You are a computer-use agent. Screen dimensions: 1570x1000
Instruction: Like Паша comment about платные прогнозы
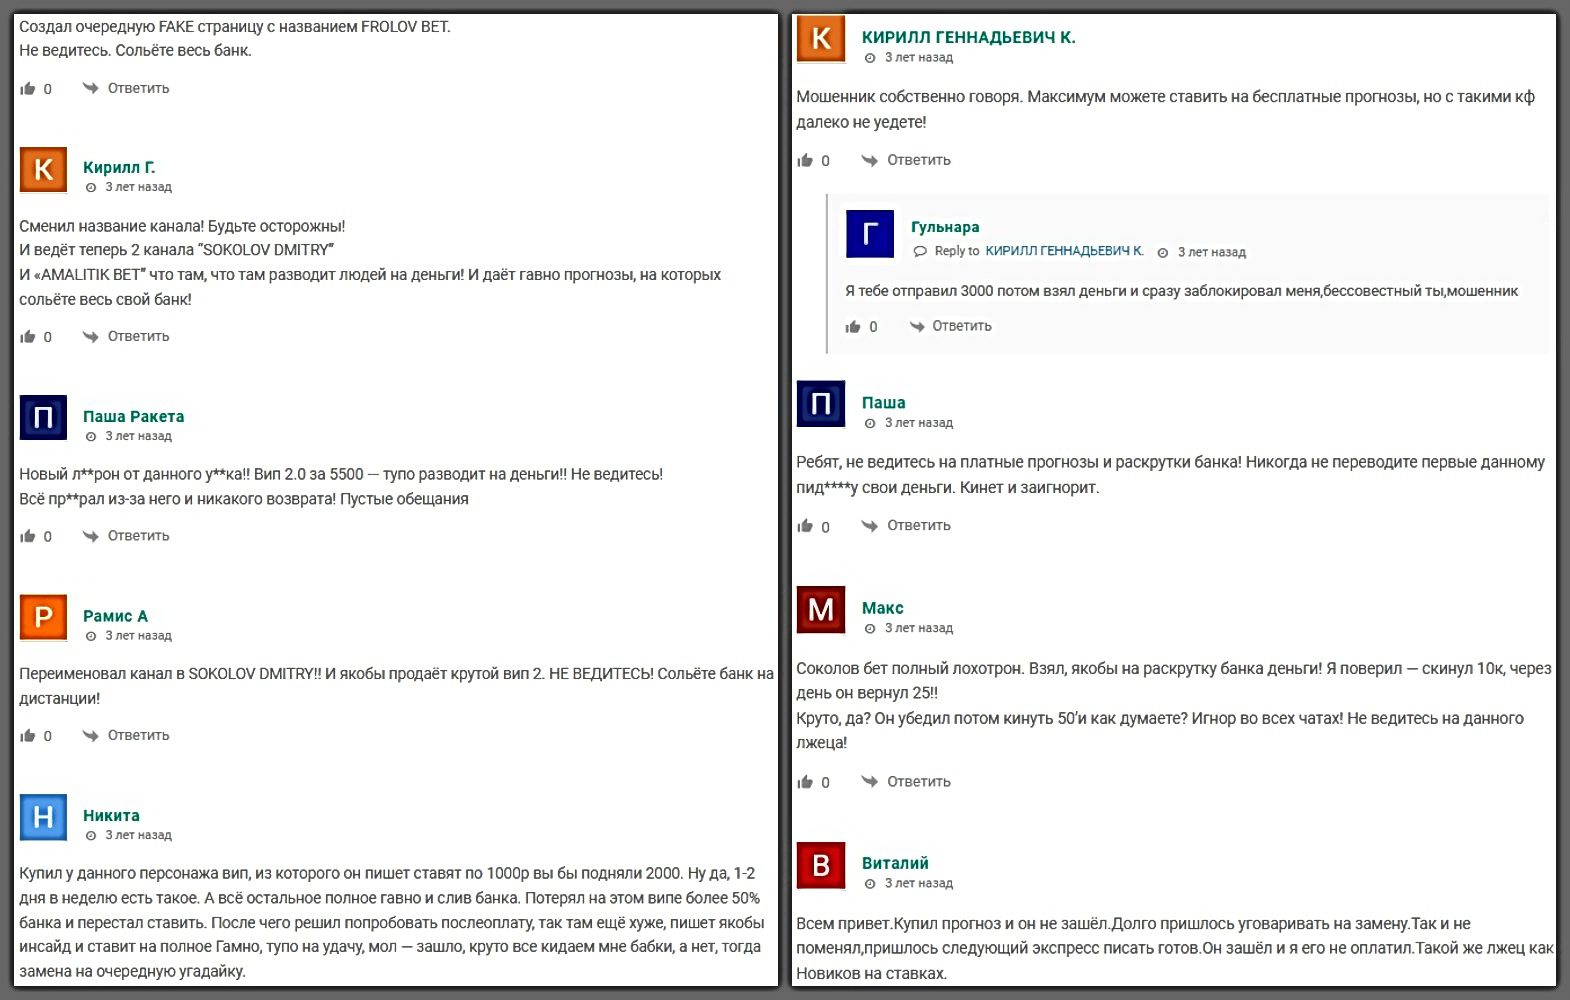point(806,527)
